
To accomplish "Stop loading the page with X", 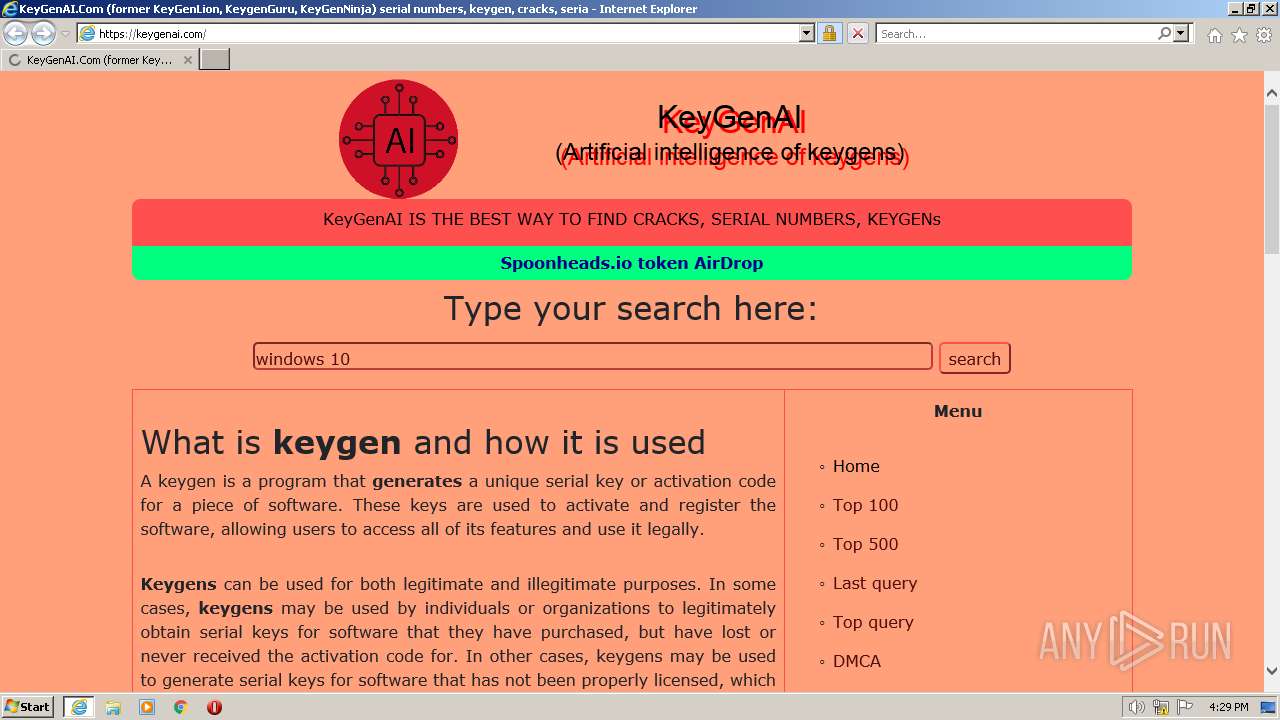I will coord(857,33).
